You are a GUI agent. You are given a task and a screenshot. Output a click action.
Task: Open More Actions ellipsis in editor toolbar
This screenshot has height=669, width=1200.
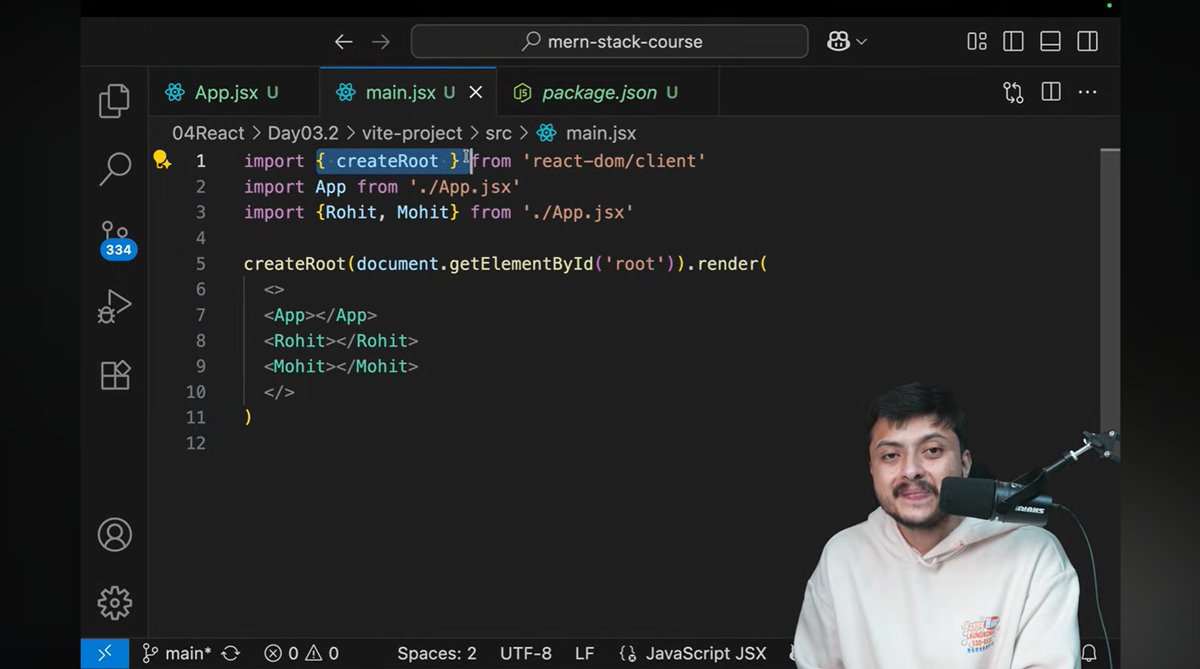(x=1088, y=93)
